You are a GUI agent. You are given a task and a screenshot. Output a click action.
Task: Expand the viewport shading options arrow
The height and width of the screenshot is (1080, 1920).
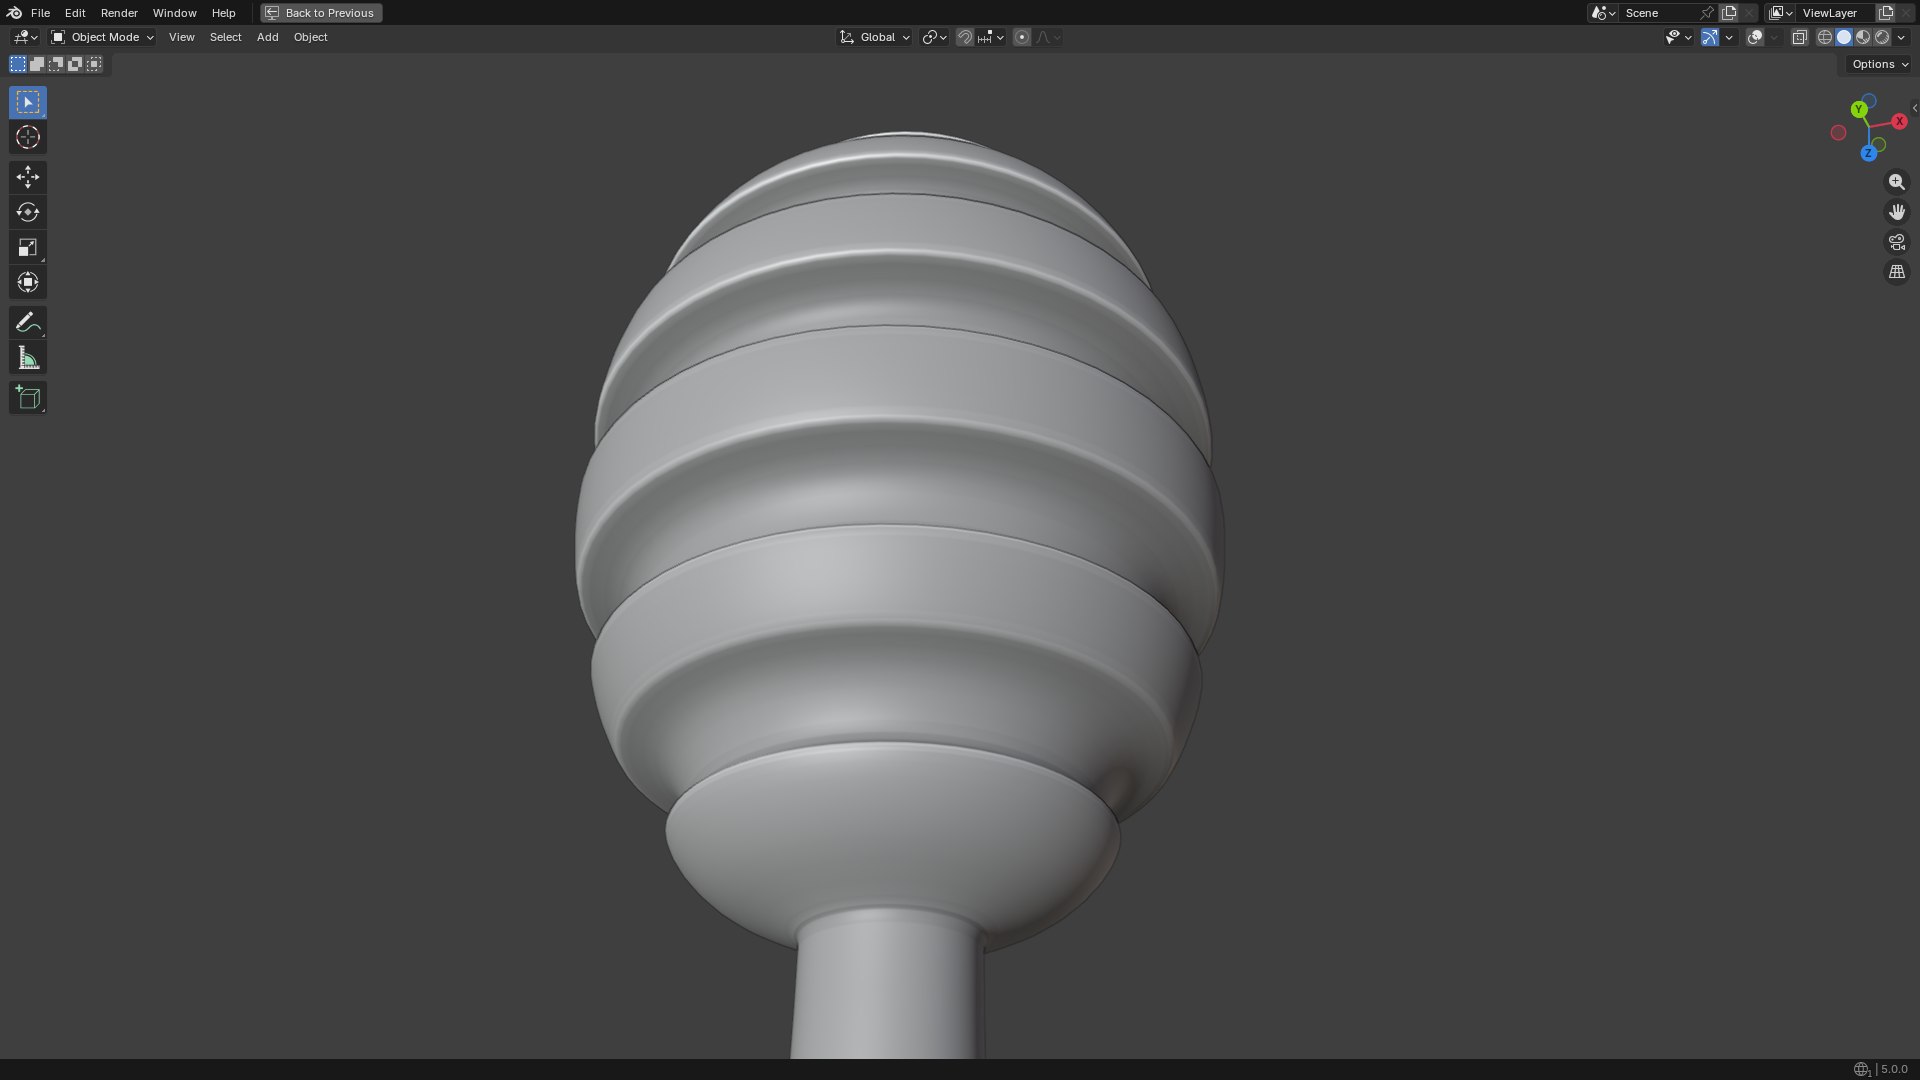pyautogui.click(x=1902, y=37)
